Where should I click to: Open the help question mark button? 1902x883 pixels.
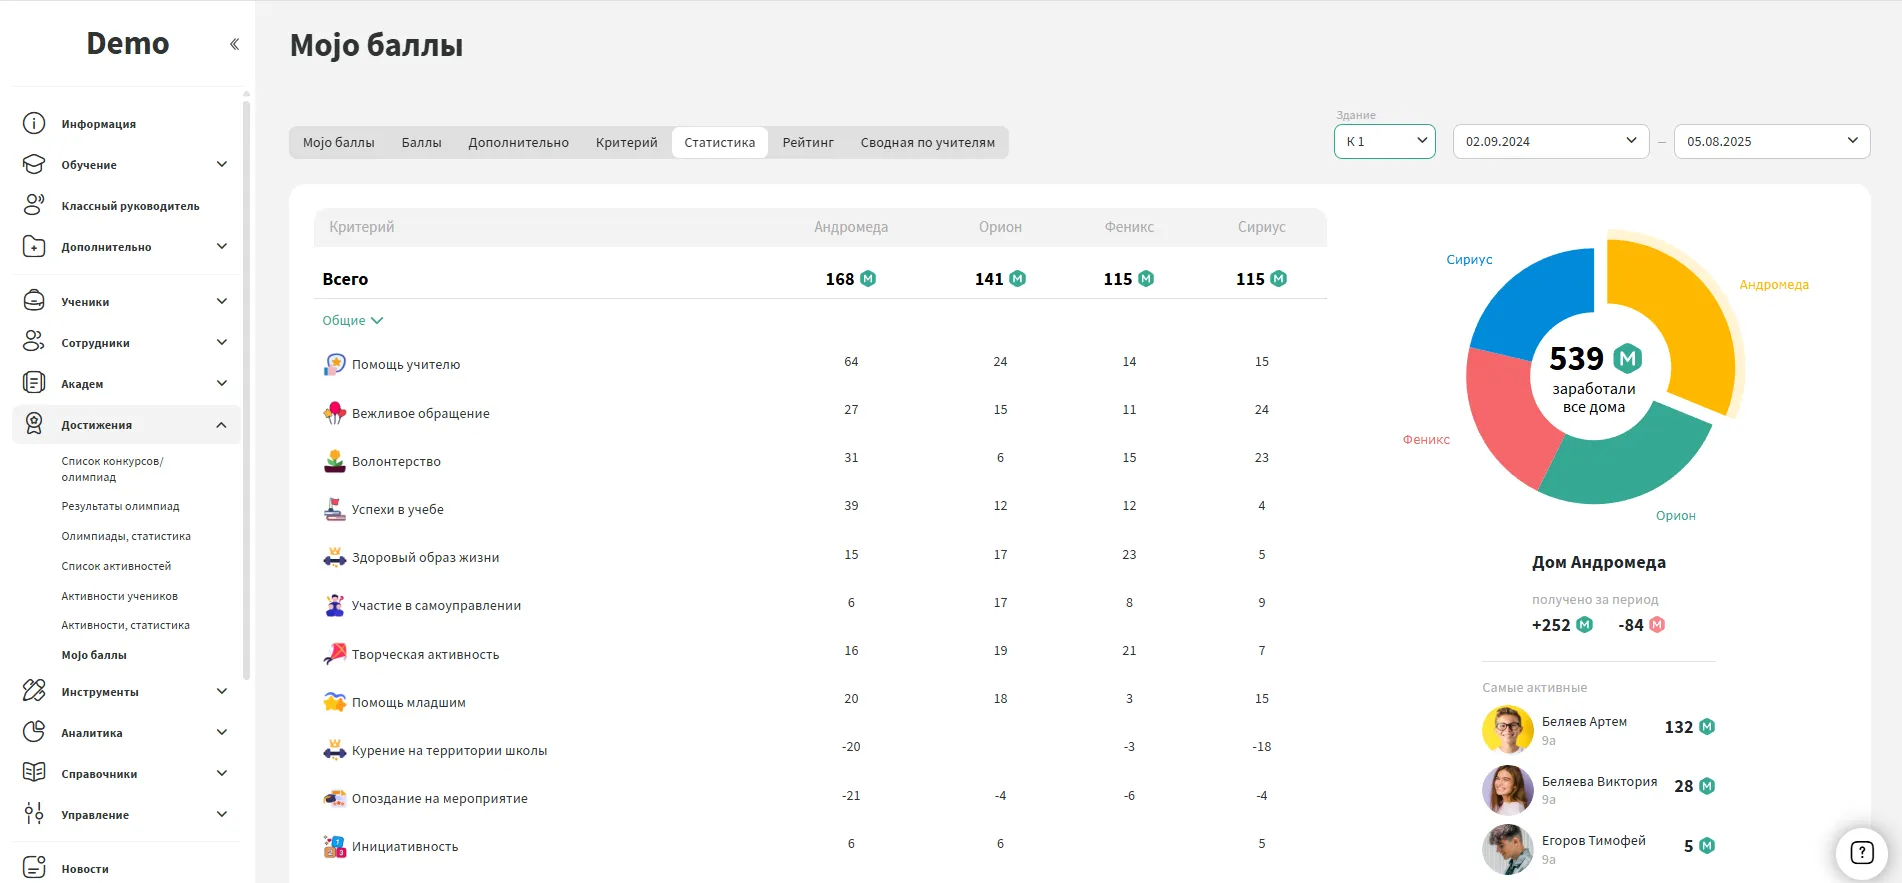pos(1861,853)
